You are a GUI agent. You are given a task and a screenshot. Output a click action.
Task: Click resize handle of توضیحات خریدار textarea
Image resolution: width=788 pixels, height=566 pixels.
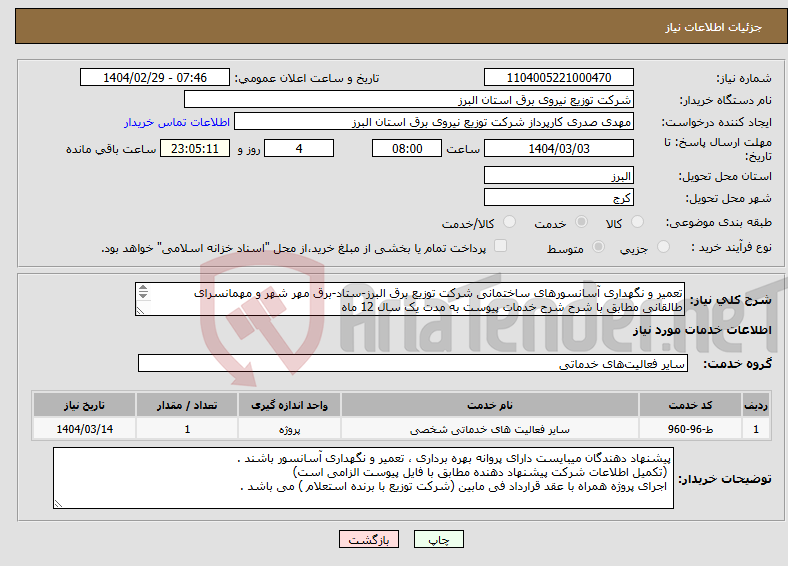pos(59,504)
